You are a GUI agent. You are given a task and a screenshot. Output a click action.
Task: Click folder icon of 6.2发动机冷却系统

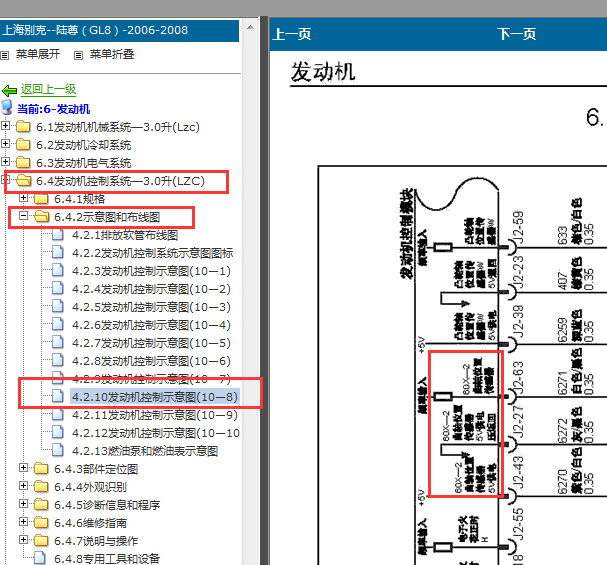(23, 145)
